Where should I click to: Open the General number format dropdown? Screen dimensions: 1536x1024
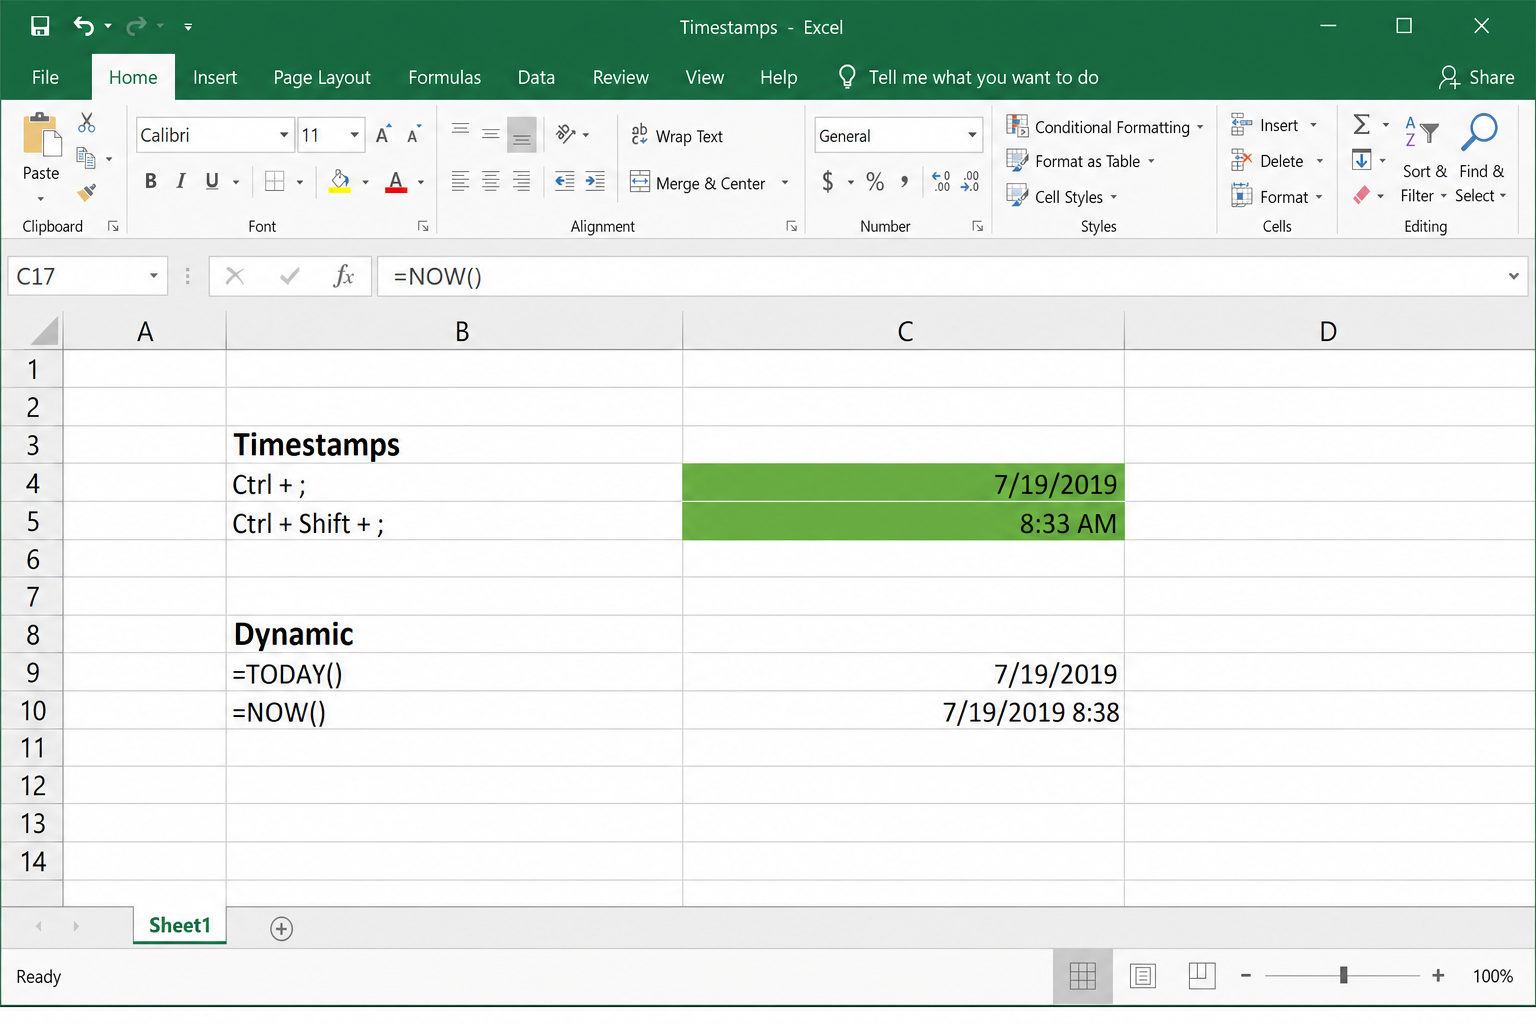pos(972,135)
